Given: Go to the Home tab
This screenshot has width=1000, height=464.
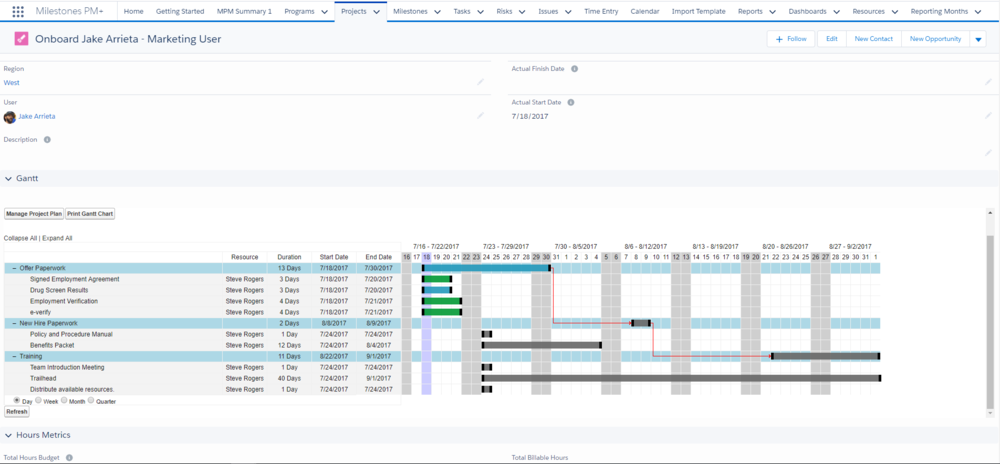Looking at the screenshot, I should tap(133, 11).
